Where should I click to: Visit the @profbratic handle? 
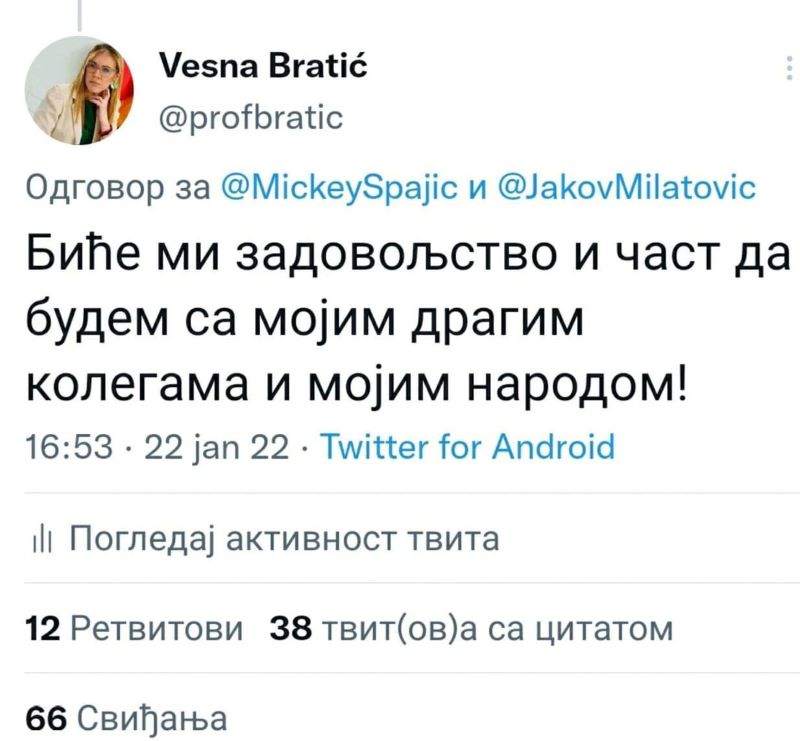pyautogui.click(x=251, y=118)
